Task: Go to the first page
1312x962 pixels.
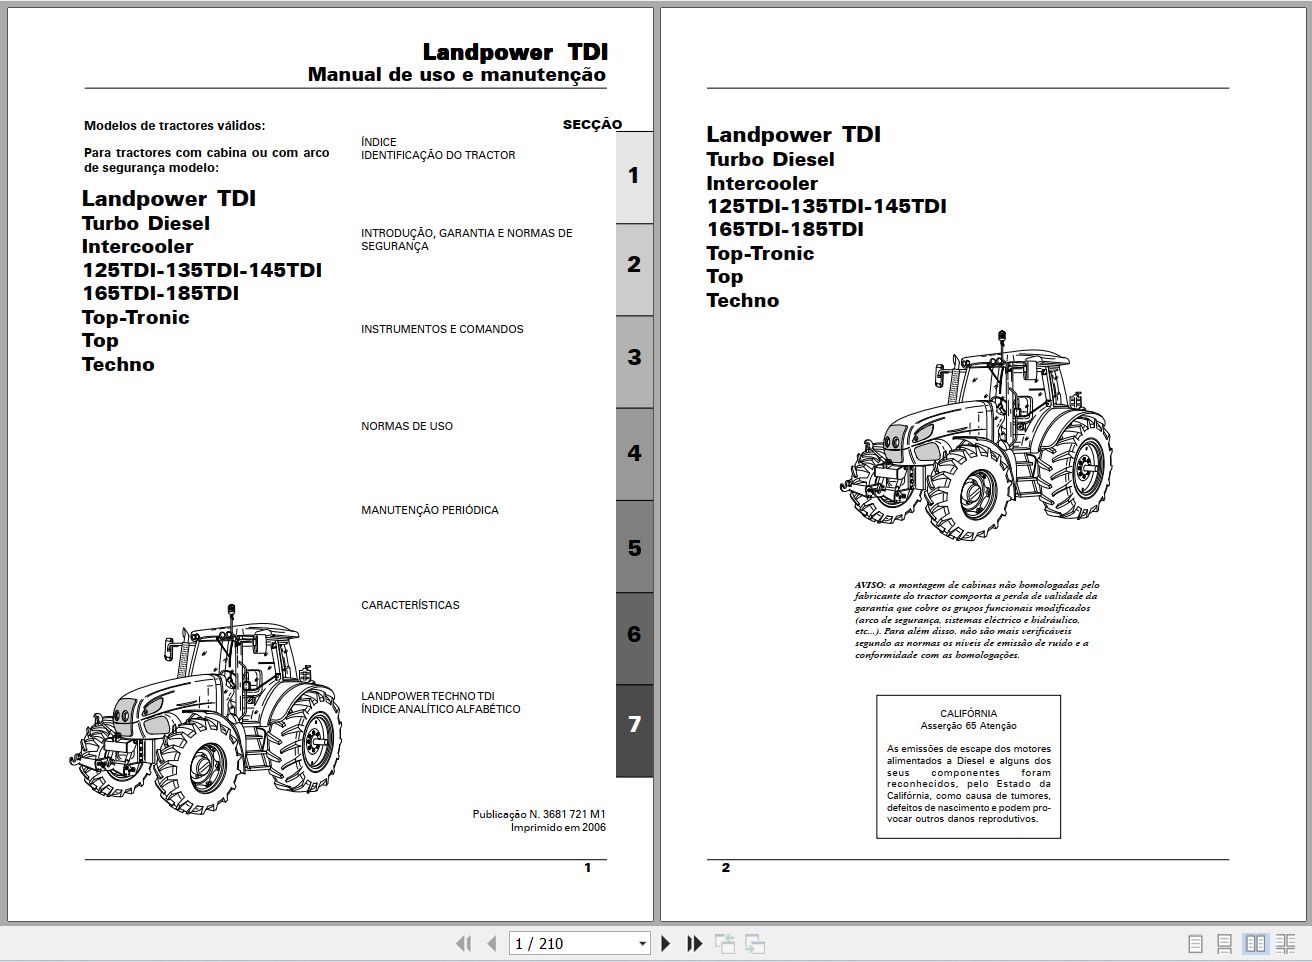Action: (x=463, y=943)
